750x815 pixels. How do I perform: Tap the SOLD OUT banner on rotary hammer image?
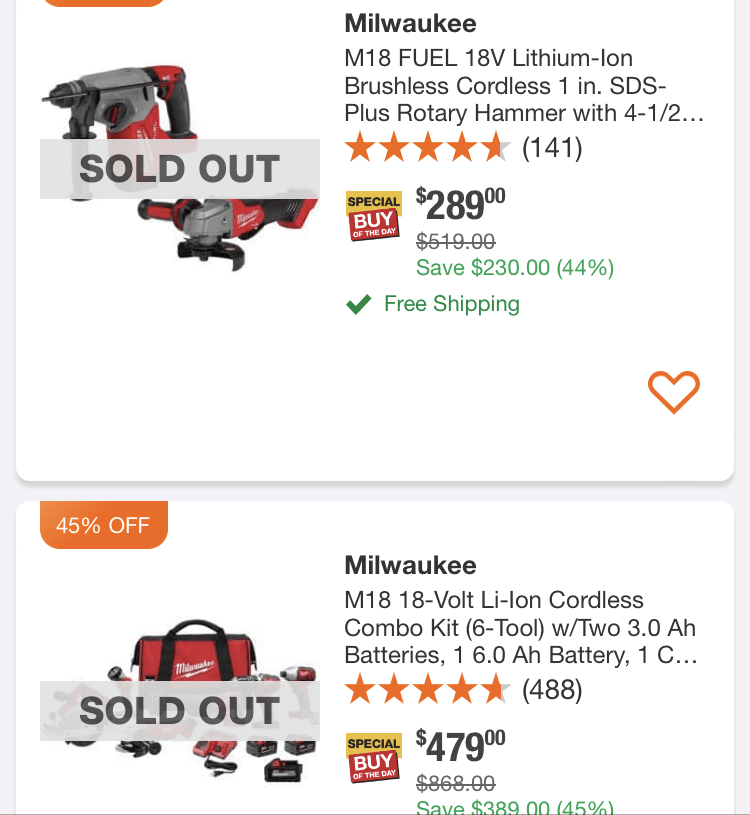(180, 169)
